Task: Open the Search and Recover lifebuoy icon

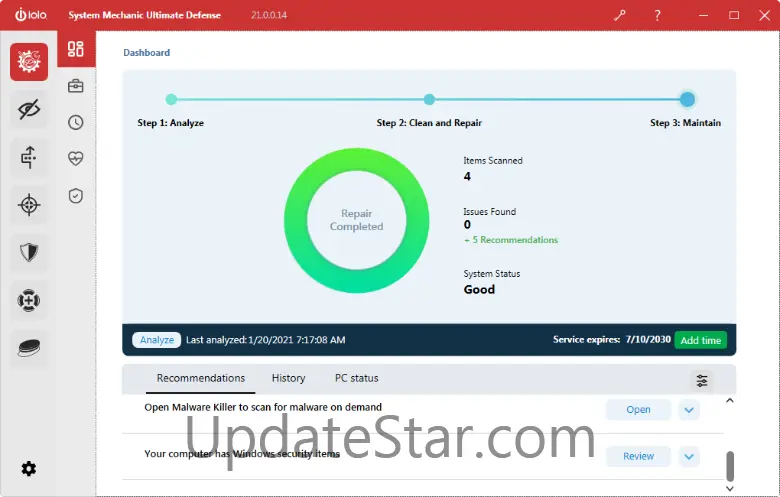Action: pos(29,300)
